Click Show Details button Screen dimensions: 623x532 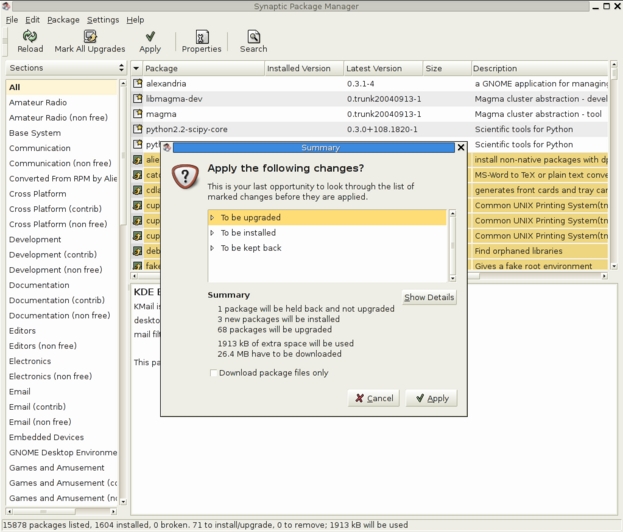[x=429, y=297]
